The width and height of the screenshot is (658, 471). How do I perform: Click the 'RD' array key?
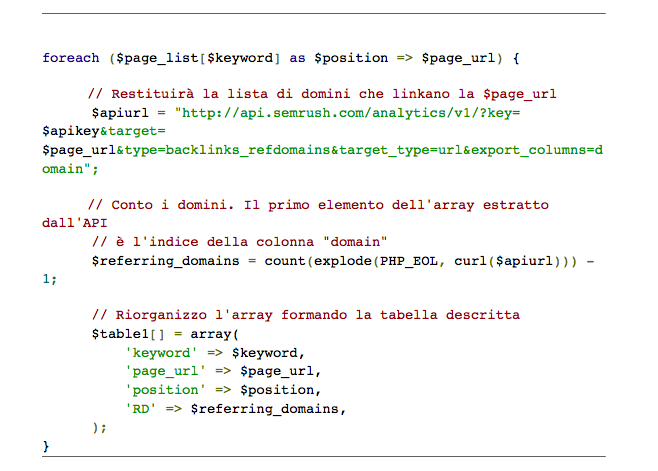point(141,408)
